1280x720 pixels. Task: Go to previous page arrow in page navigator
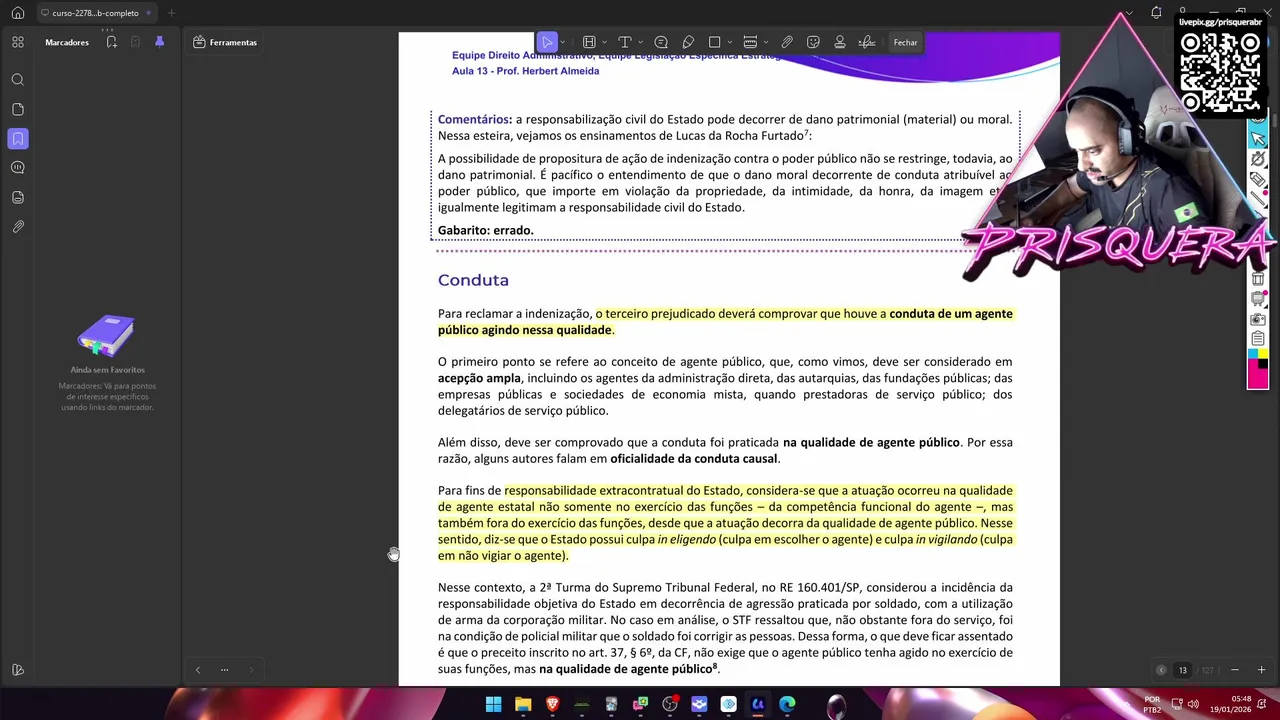1161,670
